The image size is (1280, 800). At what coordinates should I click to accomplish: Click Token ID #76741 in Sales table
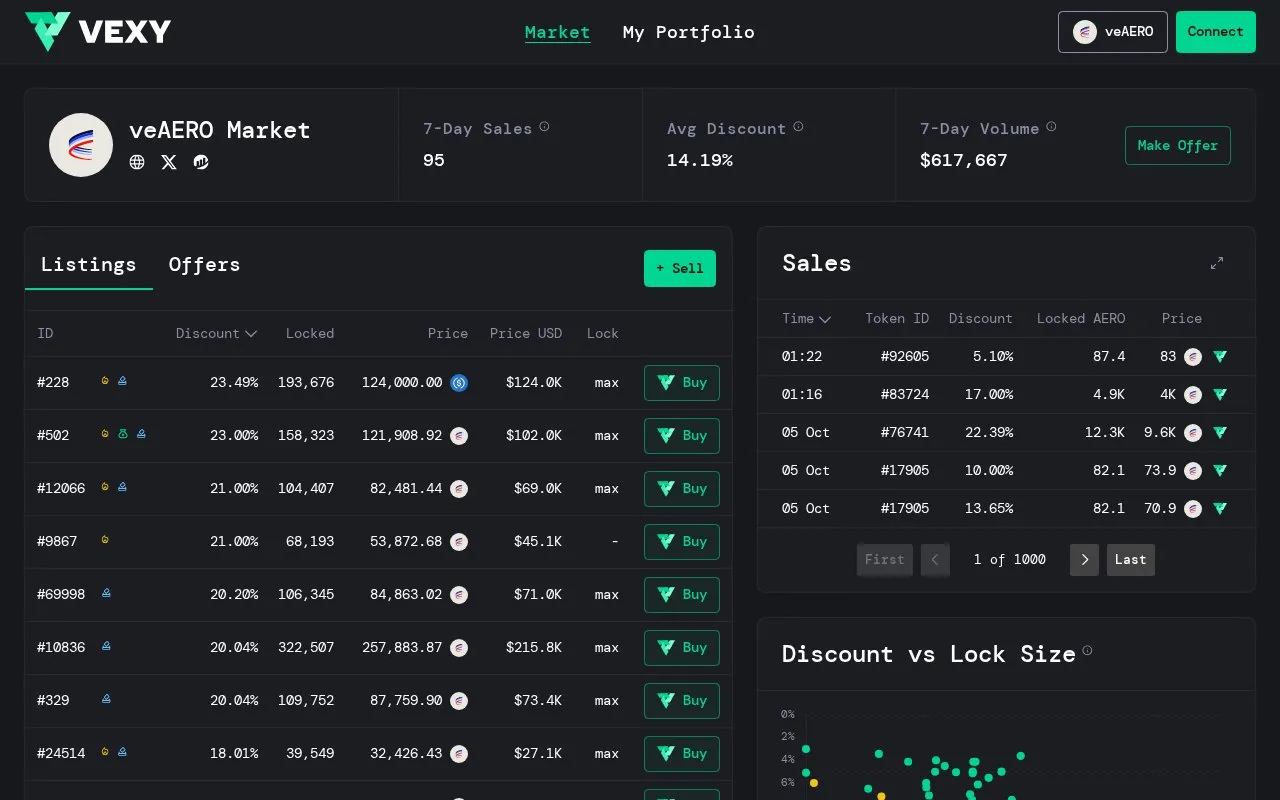click(x=905, y=432)
